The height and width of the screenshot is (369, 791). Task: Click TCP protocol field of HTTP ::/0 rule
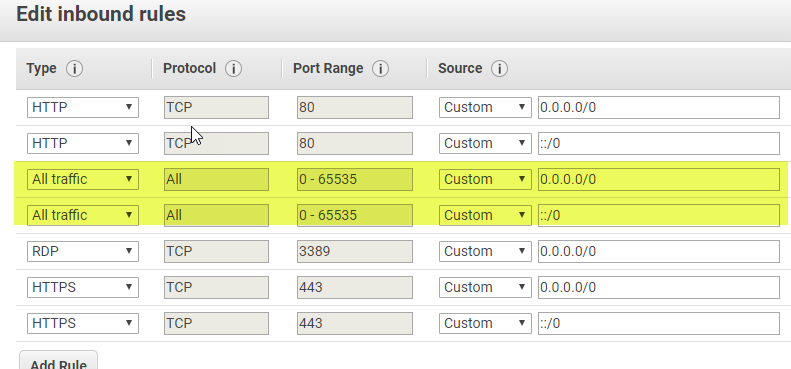216,143
